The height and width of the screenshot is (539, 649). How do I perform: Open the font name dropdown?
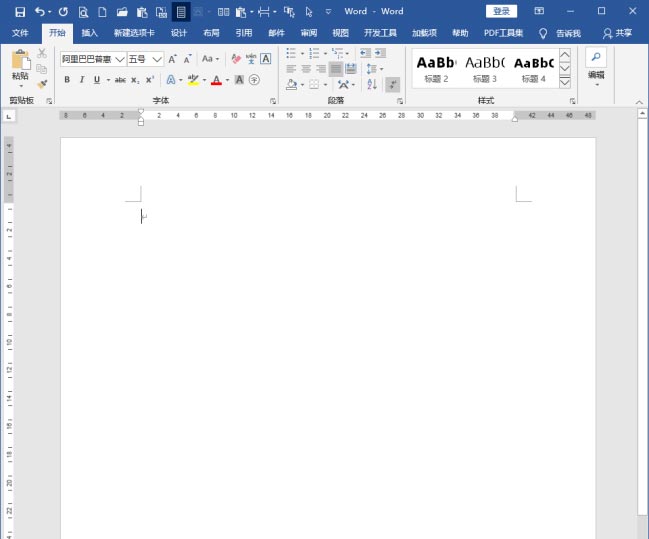click(x=119, y=59)
